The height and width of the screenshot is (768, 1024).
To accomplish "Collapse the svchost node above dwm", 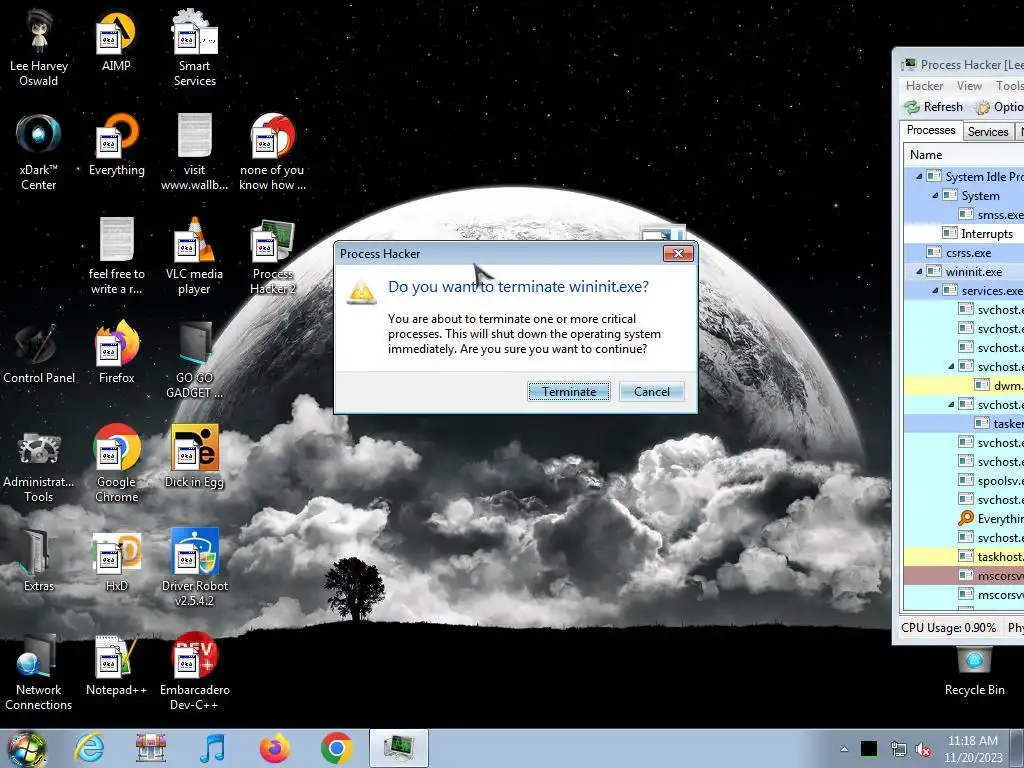I will 951,366.
